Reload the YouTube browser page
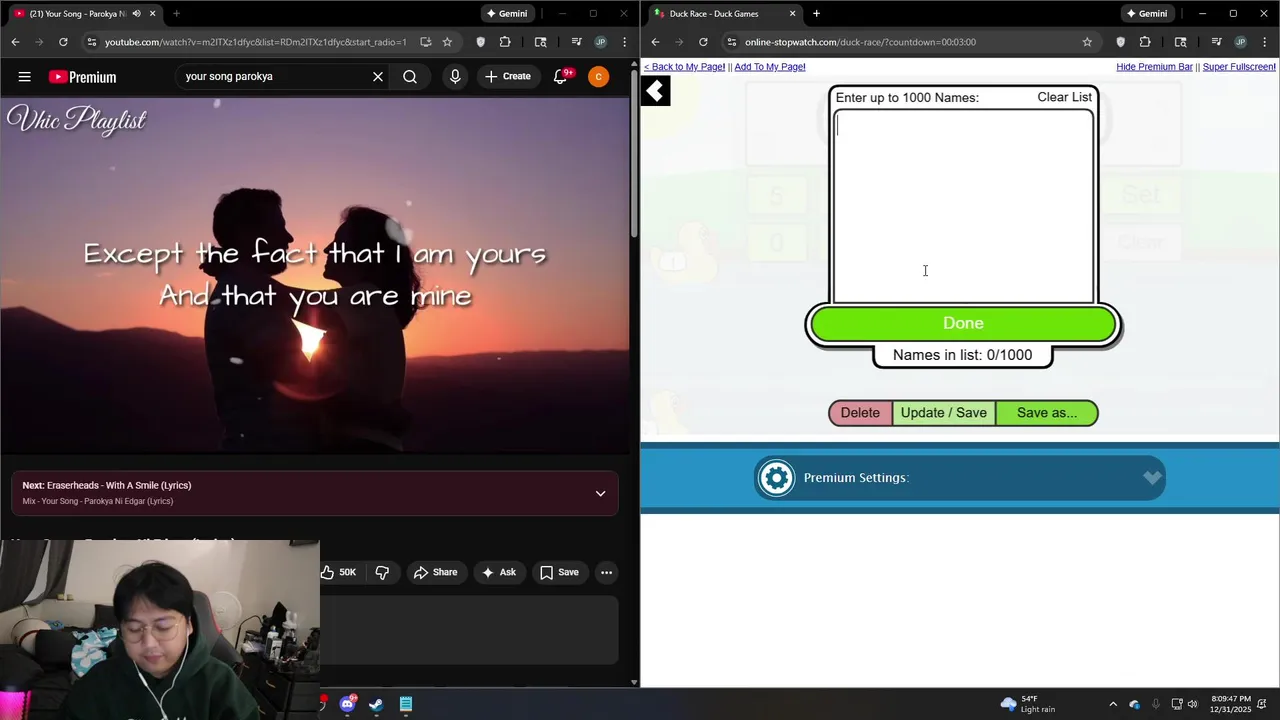This screenshot has height=720, width=1280. (x=63, y=42)
